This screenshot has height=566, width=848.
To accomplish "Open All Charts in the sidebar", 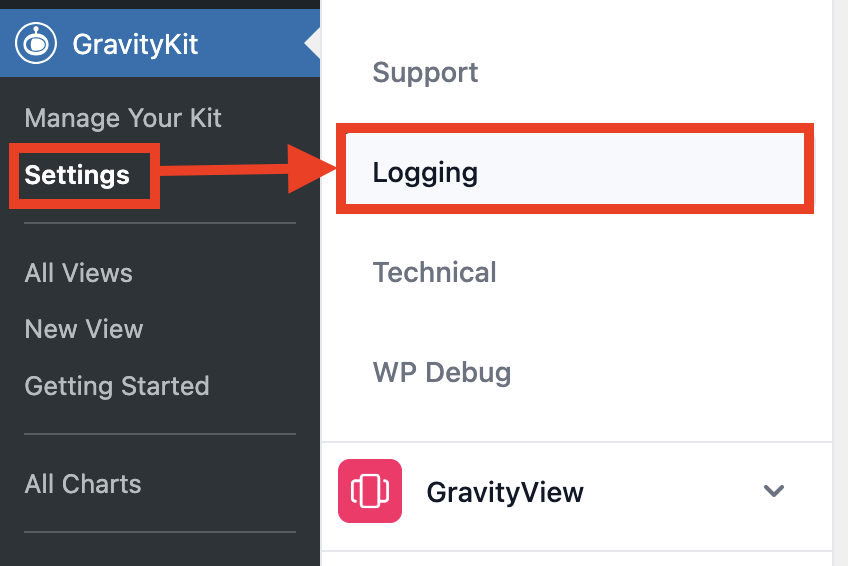I will [83, 484].
